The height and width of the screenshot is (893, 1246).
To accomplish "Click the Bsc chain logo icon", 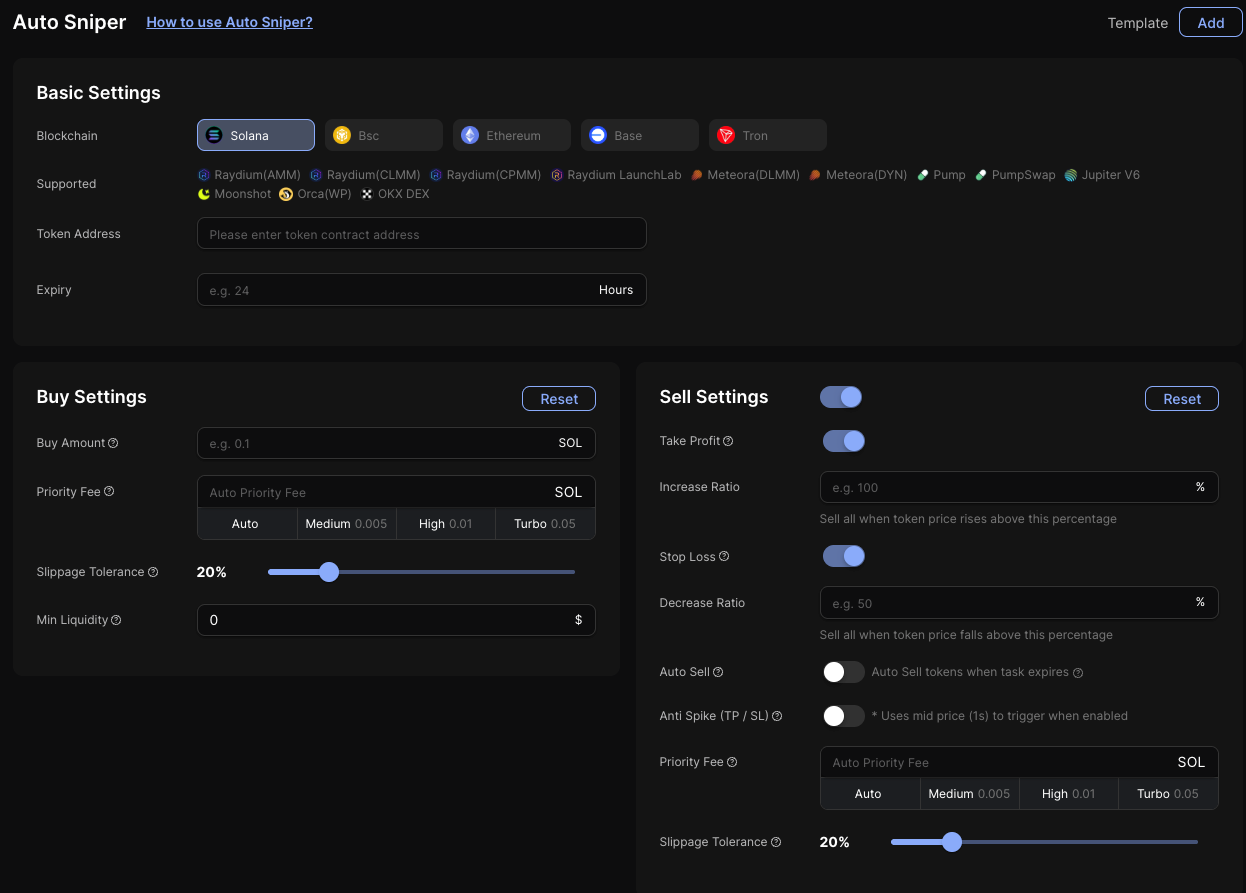I will (x=341, y=135).
